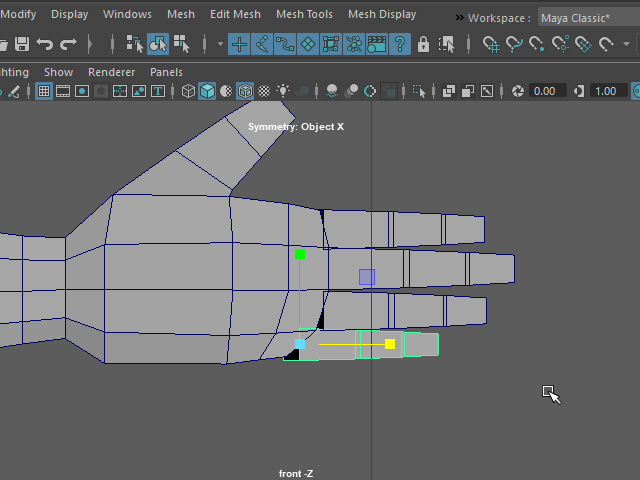Toggle smooth shade all cube
The image size is (640, 480).
click(206, 91)
